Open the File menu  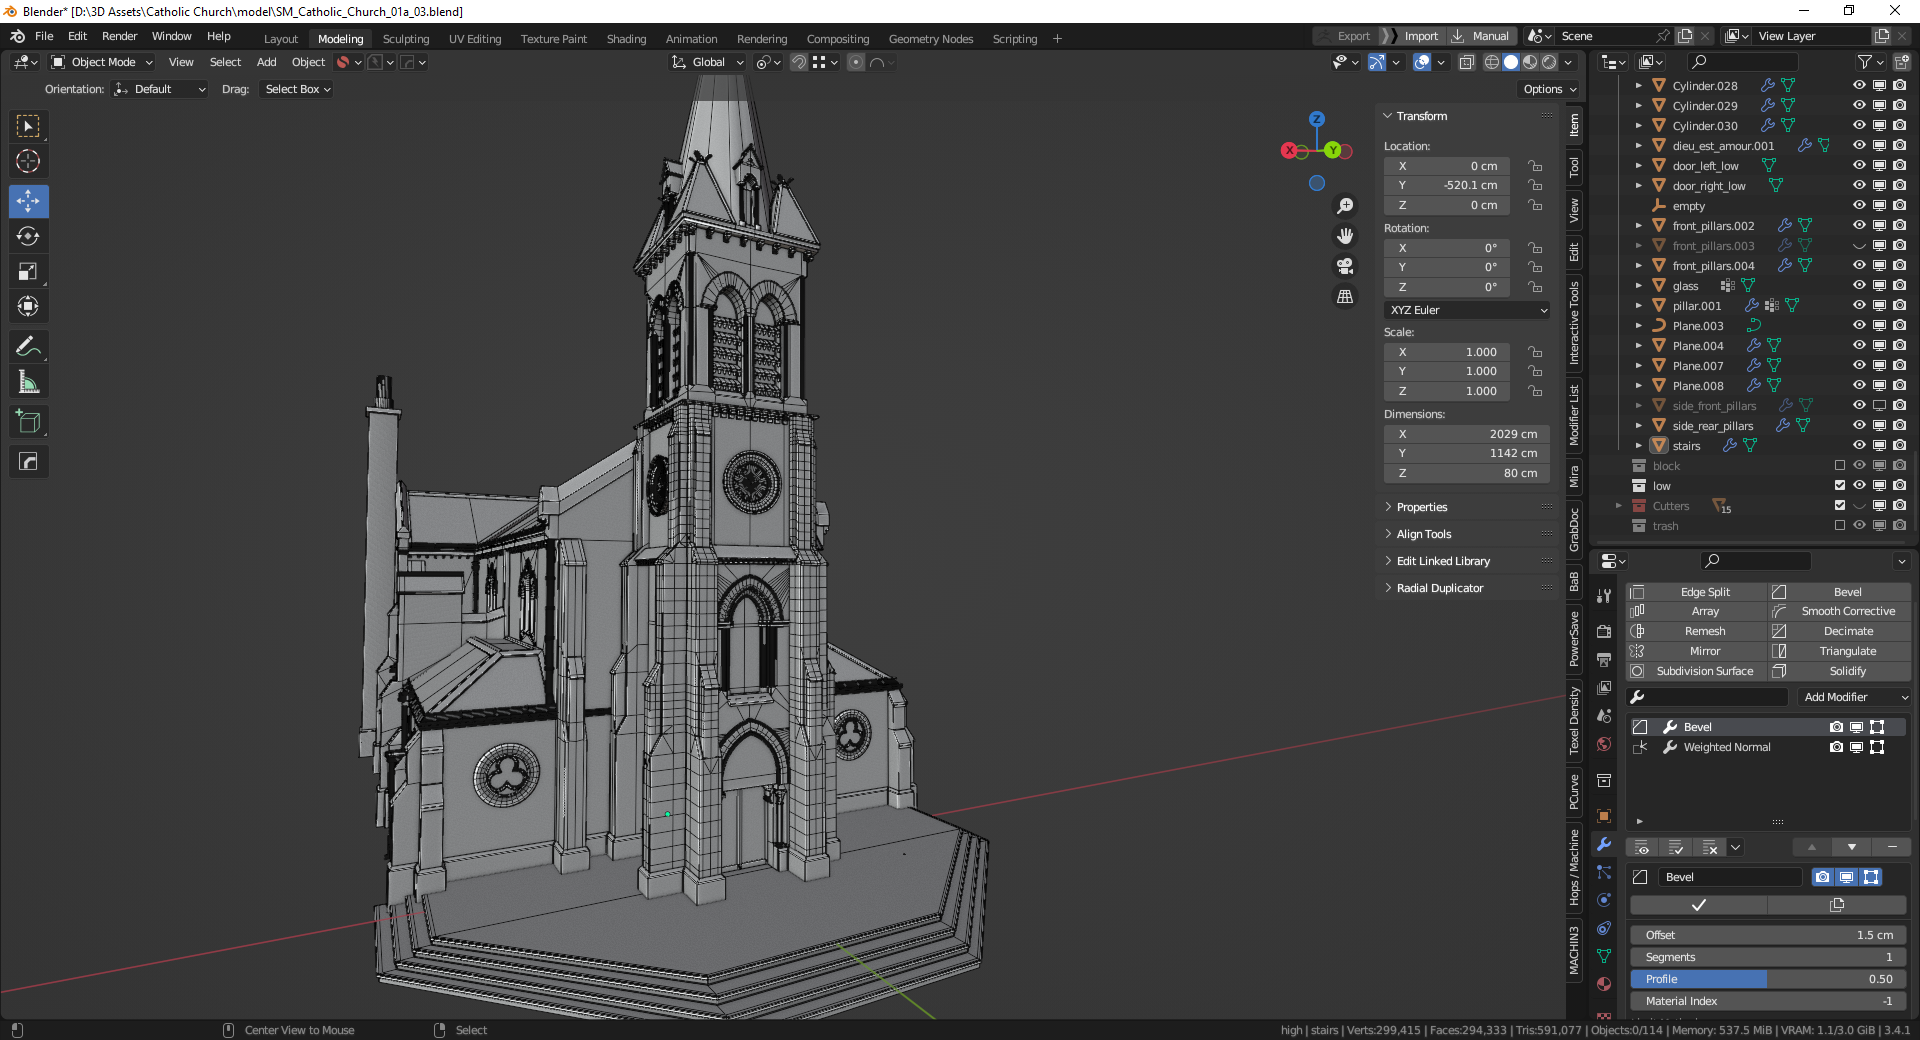coord(44,36)
